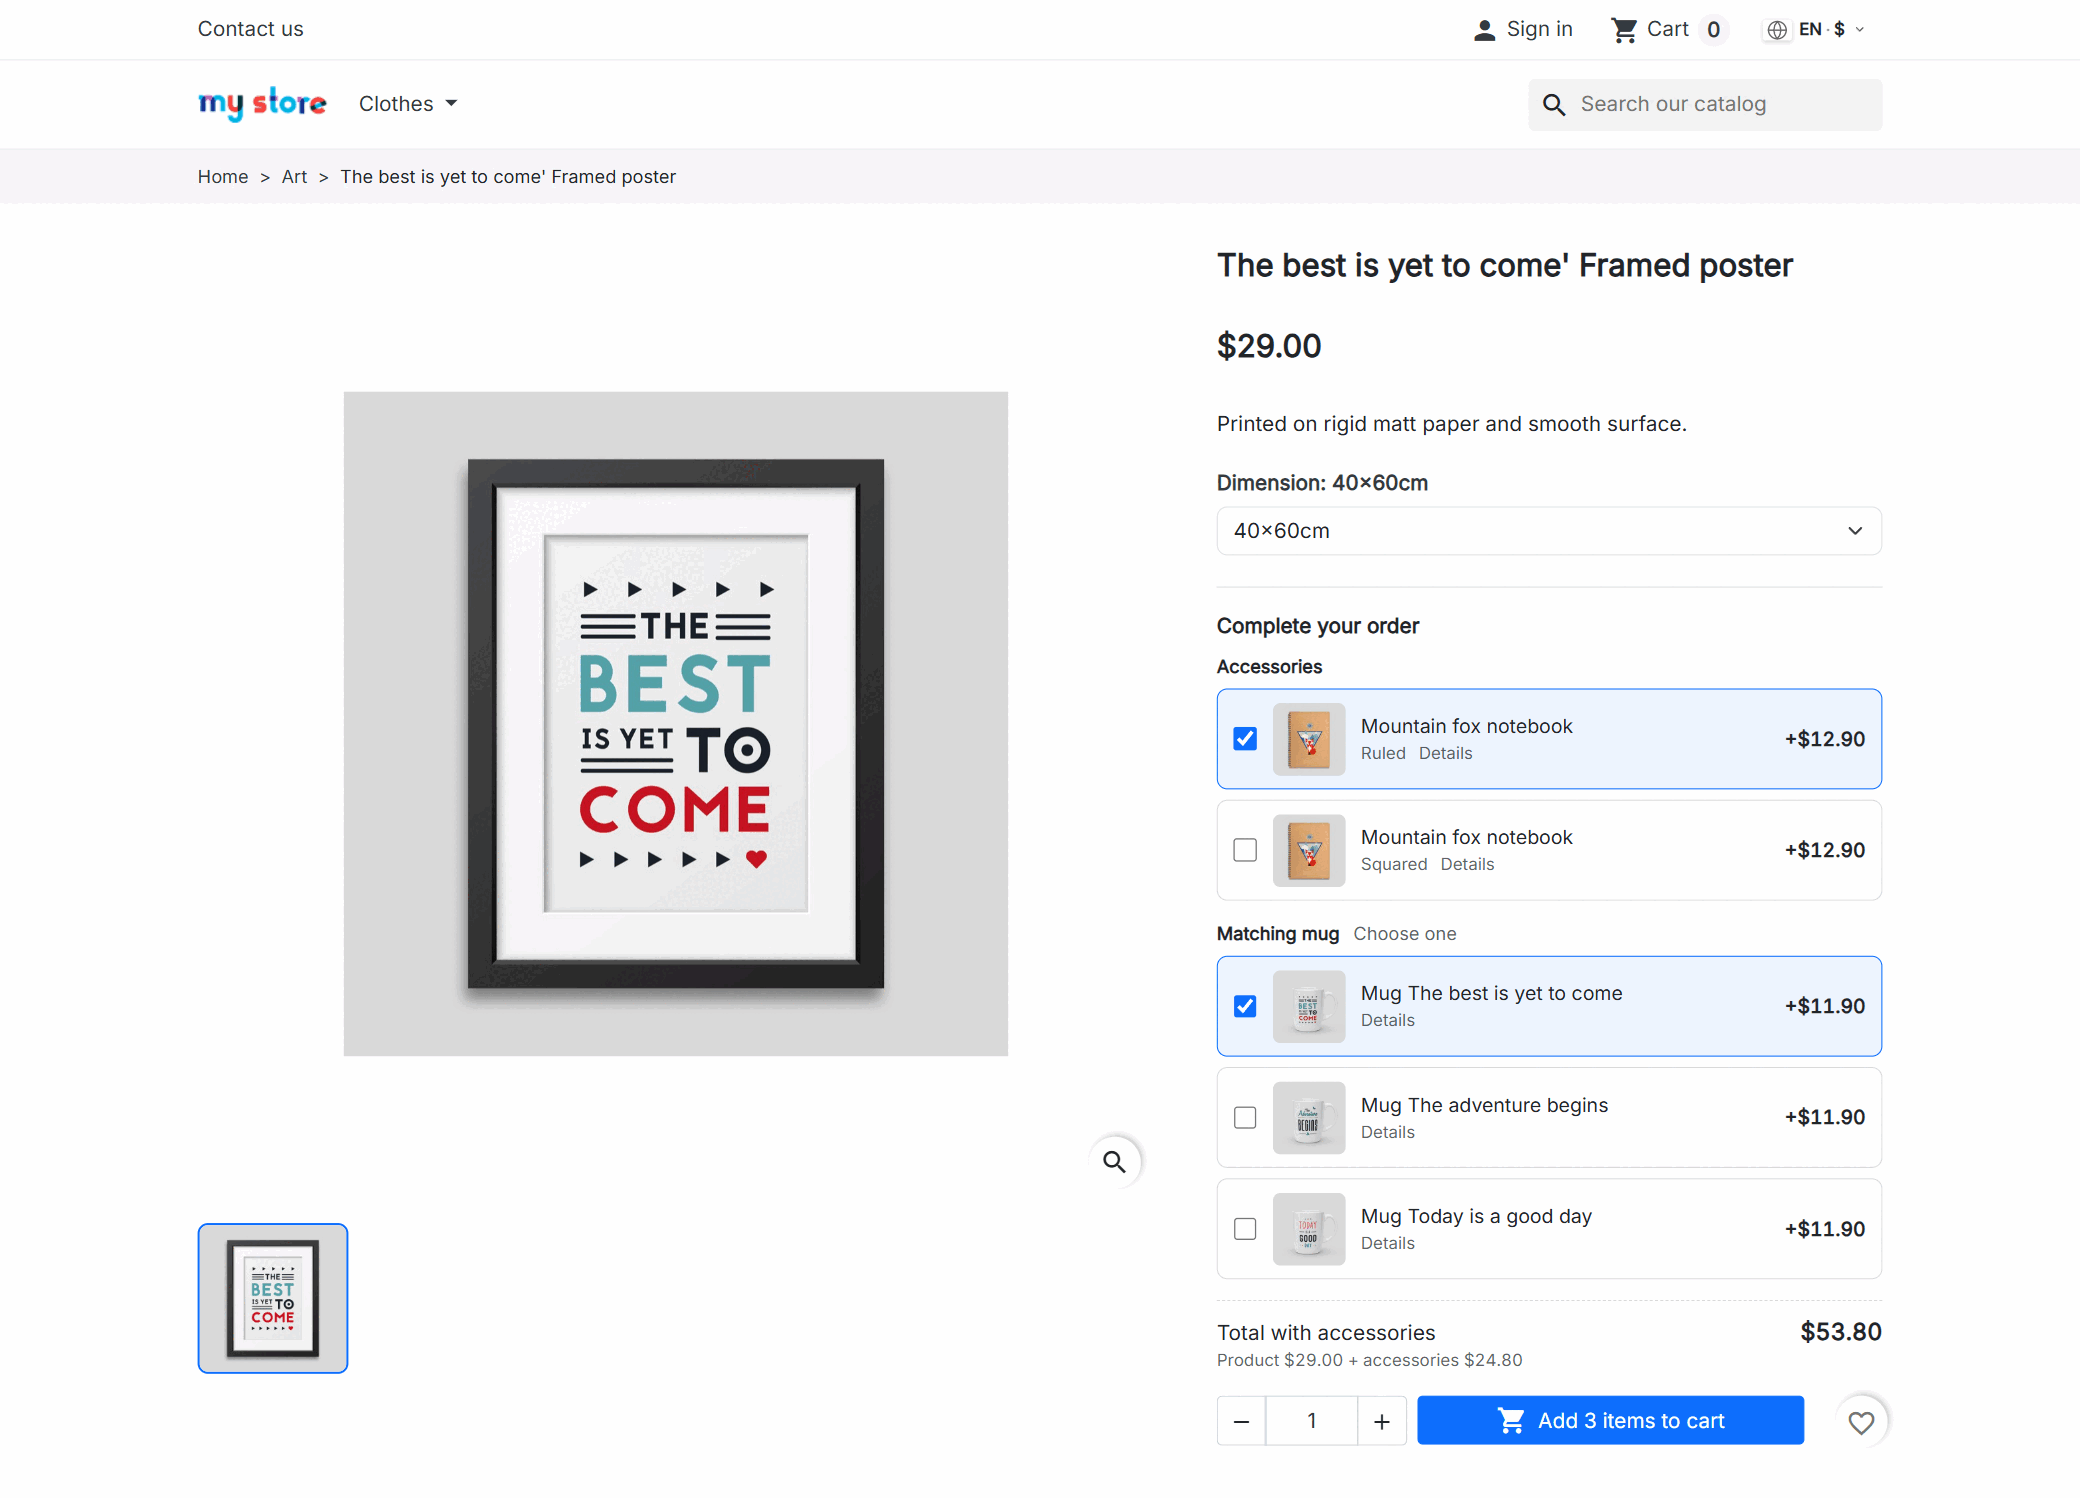Open Mountain fox notebook Ruled thumbnail

click(1309, 740)
